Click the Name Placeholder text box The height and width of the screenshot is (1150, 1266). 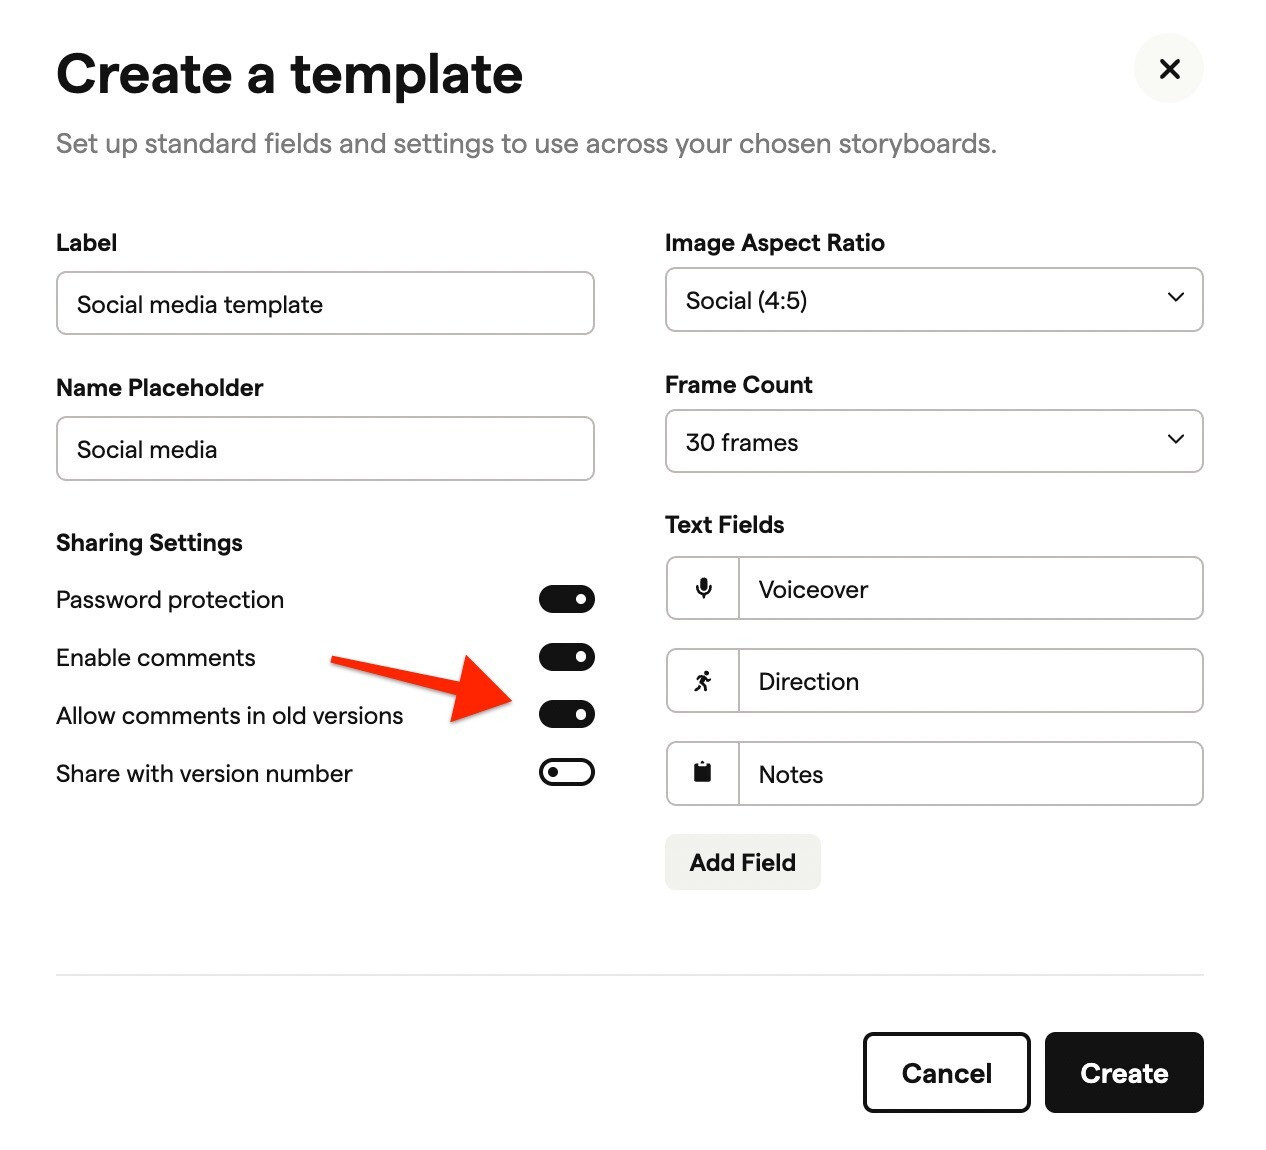[325, 449]
